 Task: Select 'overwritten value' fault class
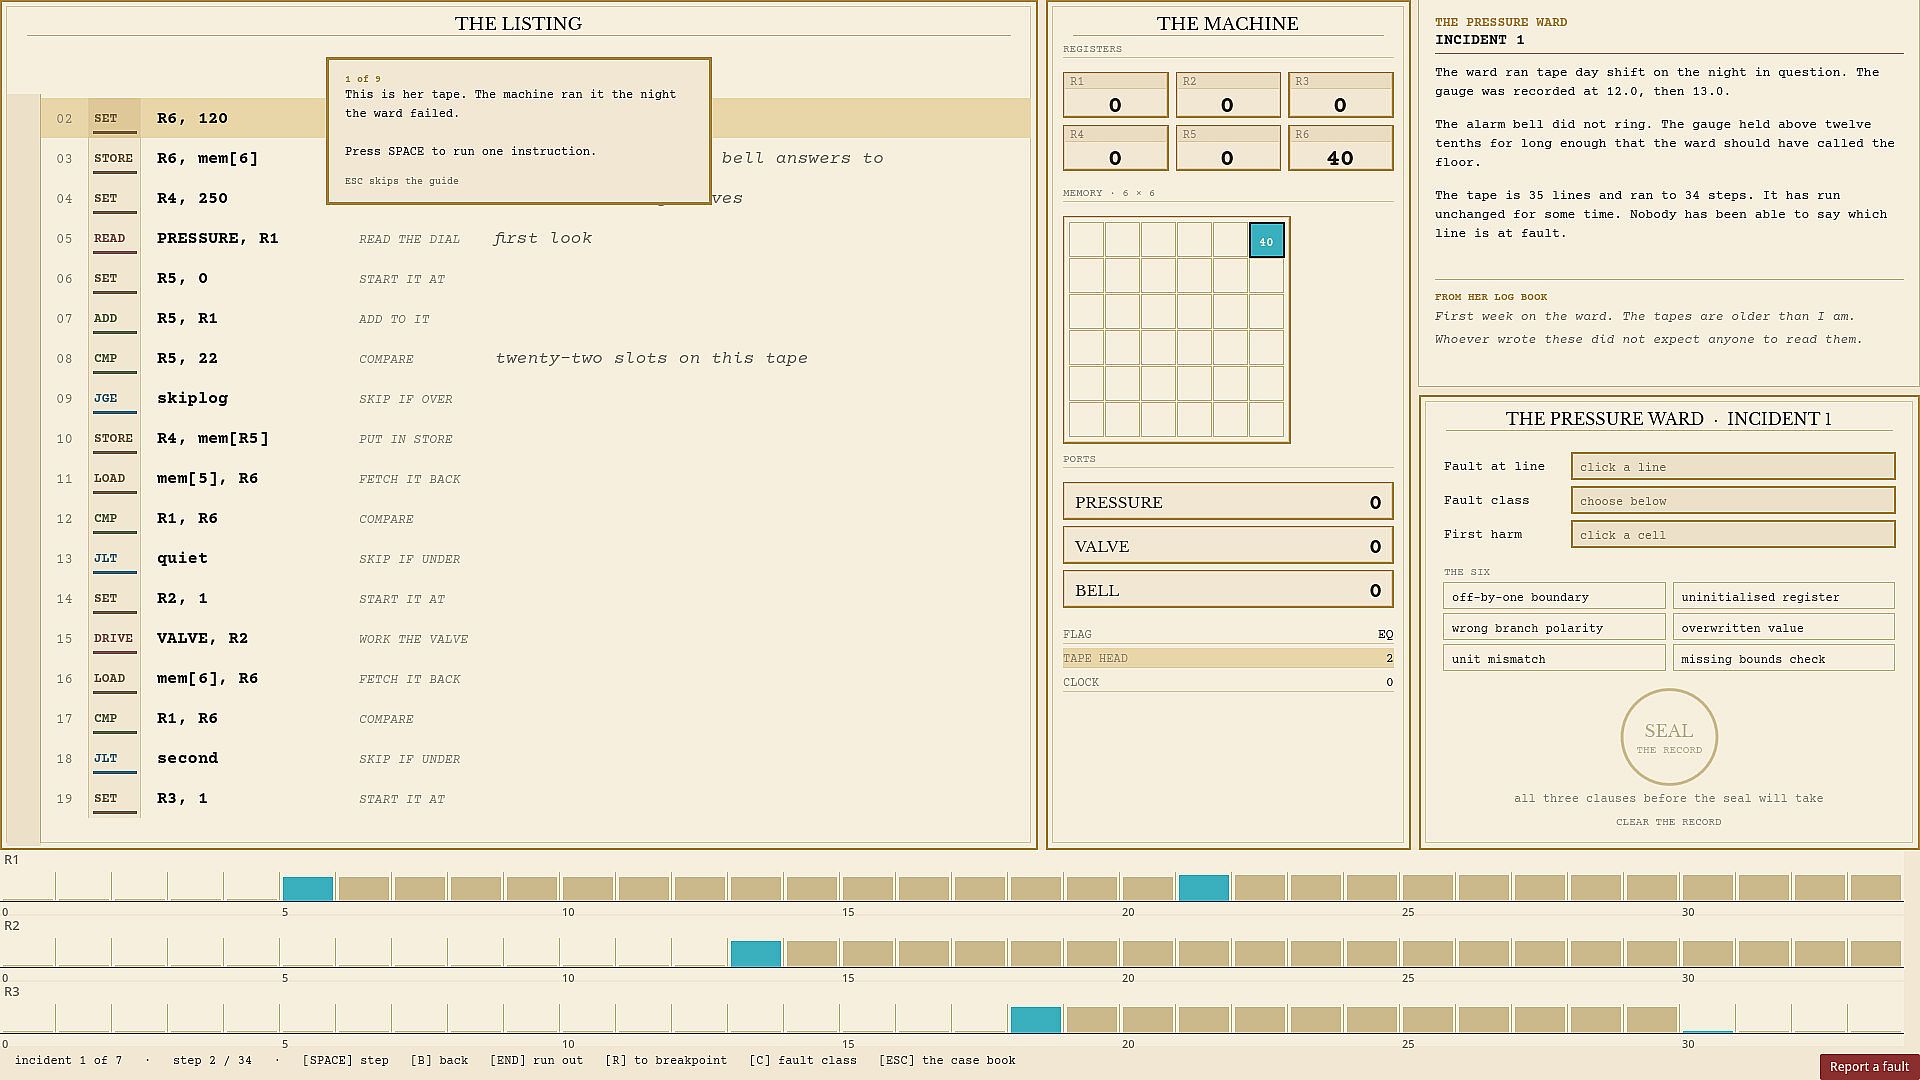click(x=1783, y=628)
